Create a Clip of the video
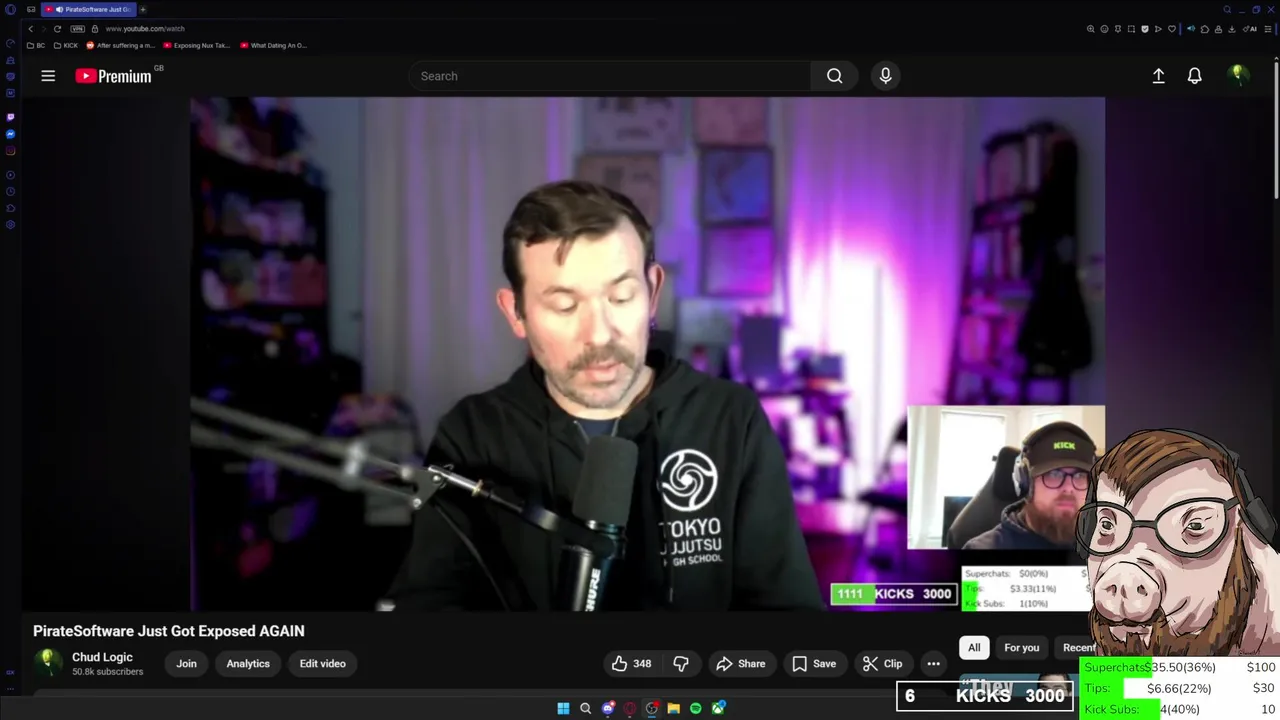Image resolution: width=1280 pixels, height=720 pixels. tap(882, 664)
